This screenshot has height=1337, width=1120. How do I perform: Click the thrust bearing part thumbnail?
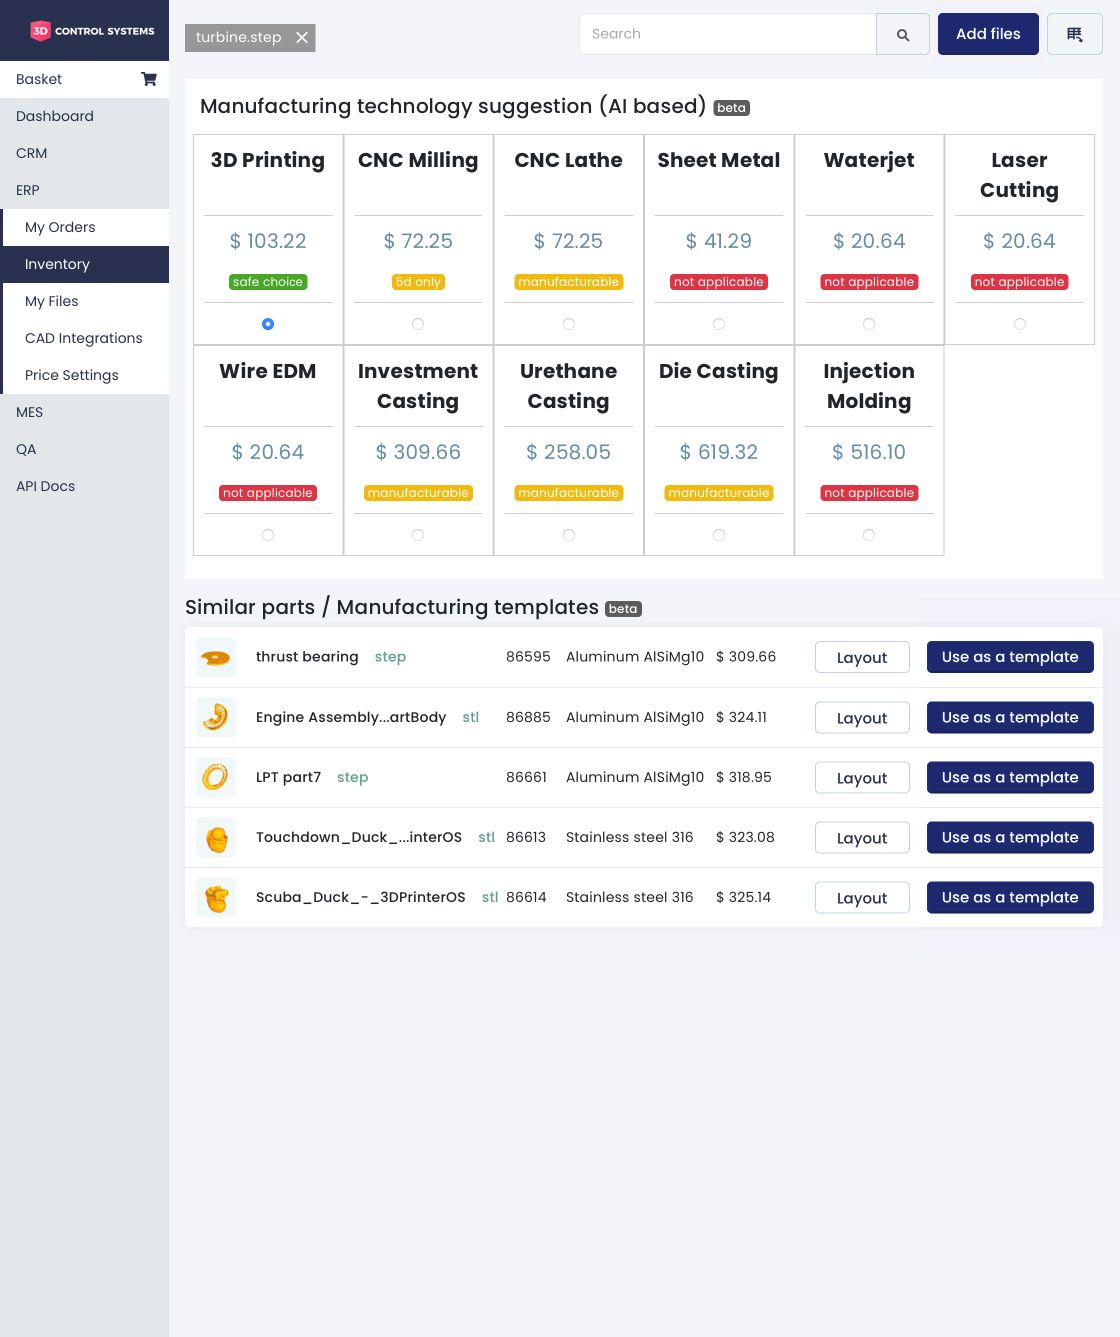click(216, 657)
